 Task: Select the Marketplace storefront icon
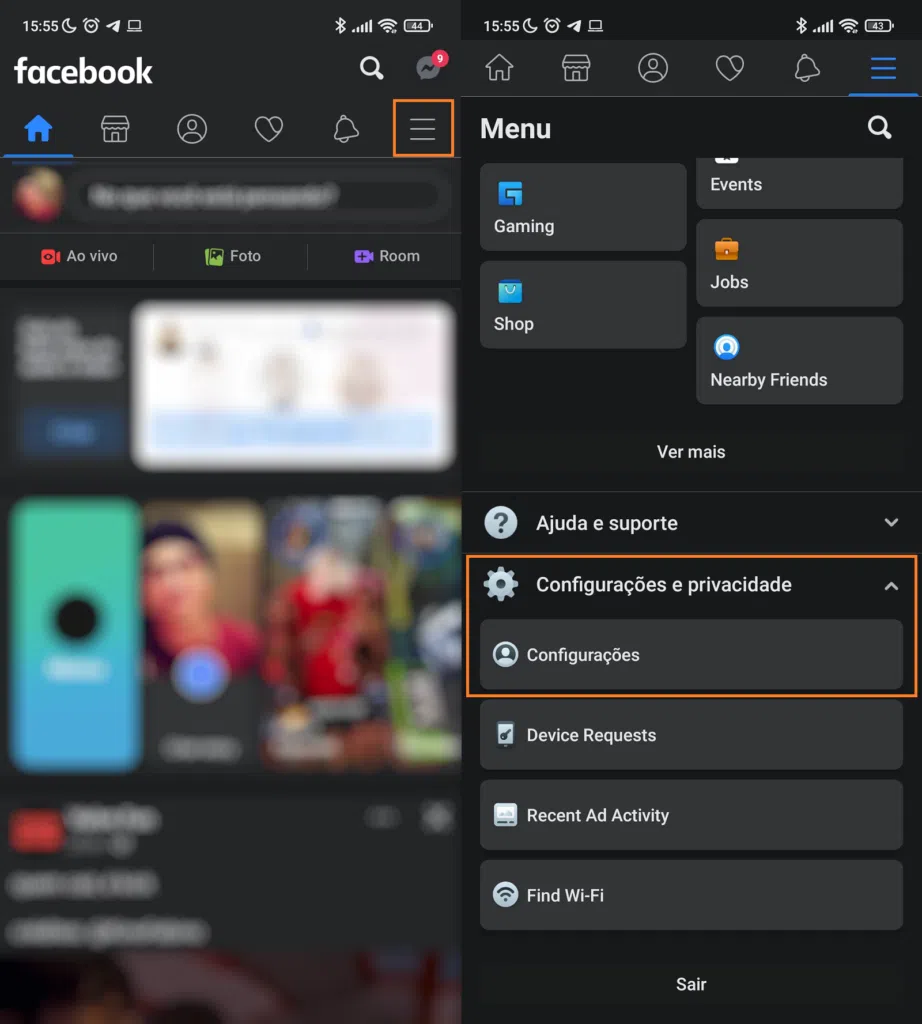[x=115, y=129]
